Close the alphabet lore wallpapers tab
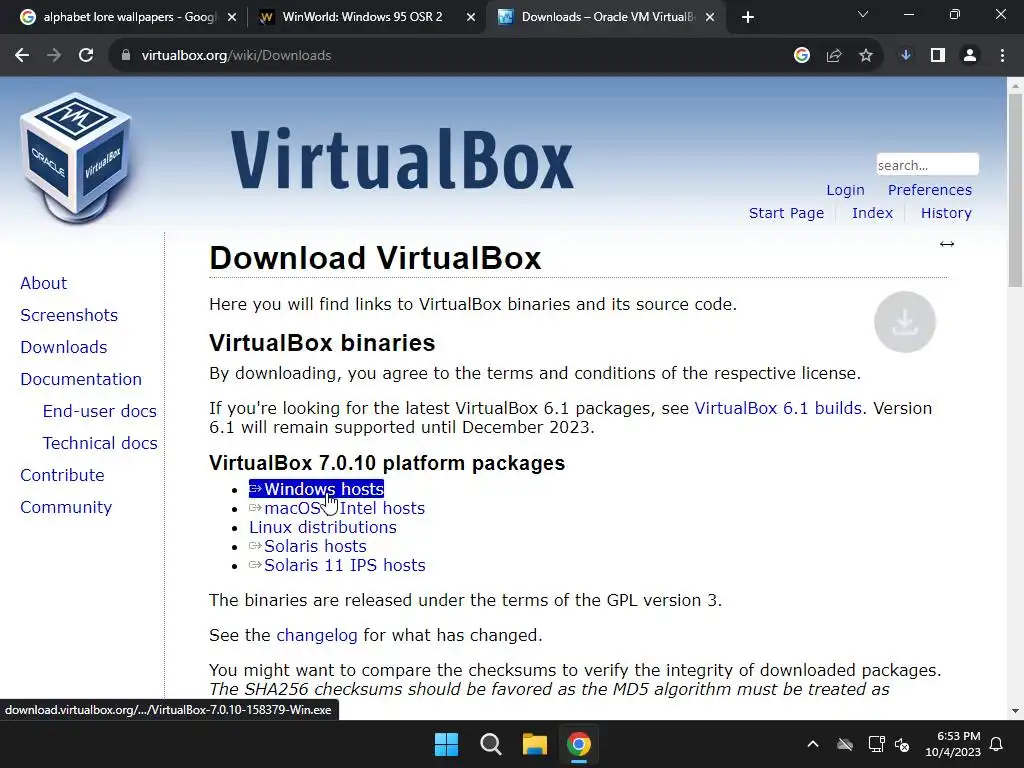The width and height of the screenshot is (1024, 768). click(232, 18)
